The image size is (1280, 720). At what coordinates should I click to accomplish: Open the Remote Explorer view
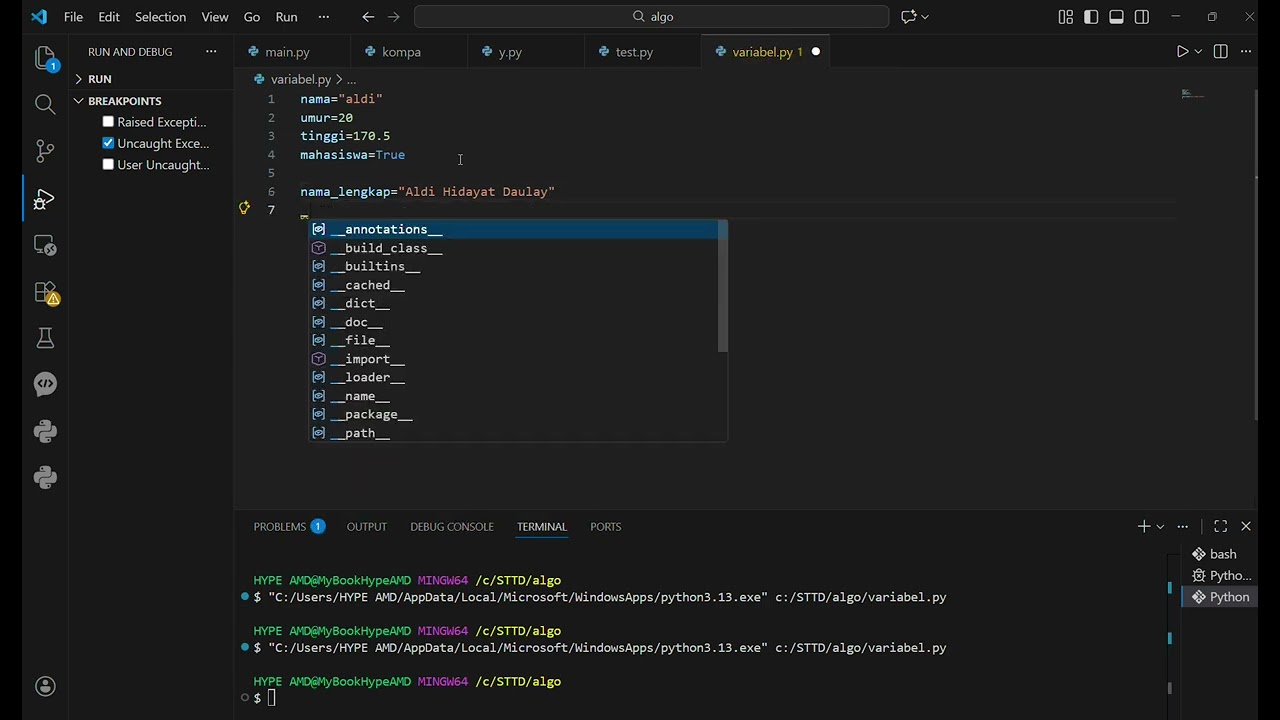pyautogui.click(x=45, y=245)
